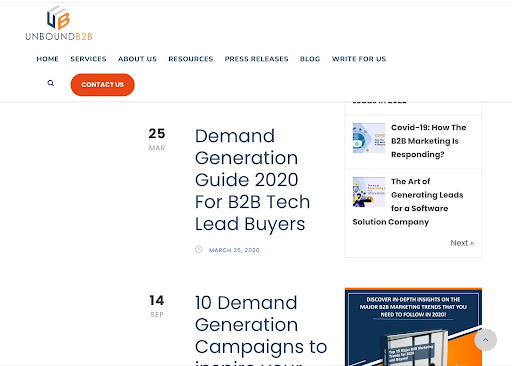Image resolution: width=512 pixels, height=366 pixels.
Task: Click the clock icon beside March 25, 2020
Action: click(199, 249)
